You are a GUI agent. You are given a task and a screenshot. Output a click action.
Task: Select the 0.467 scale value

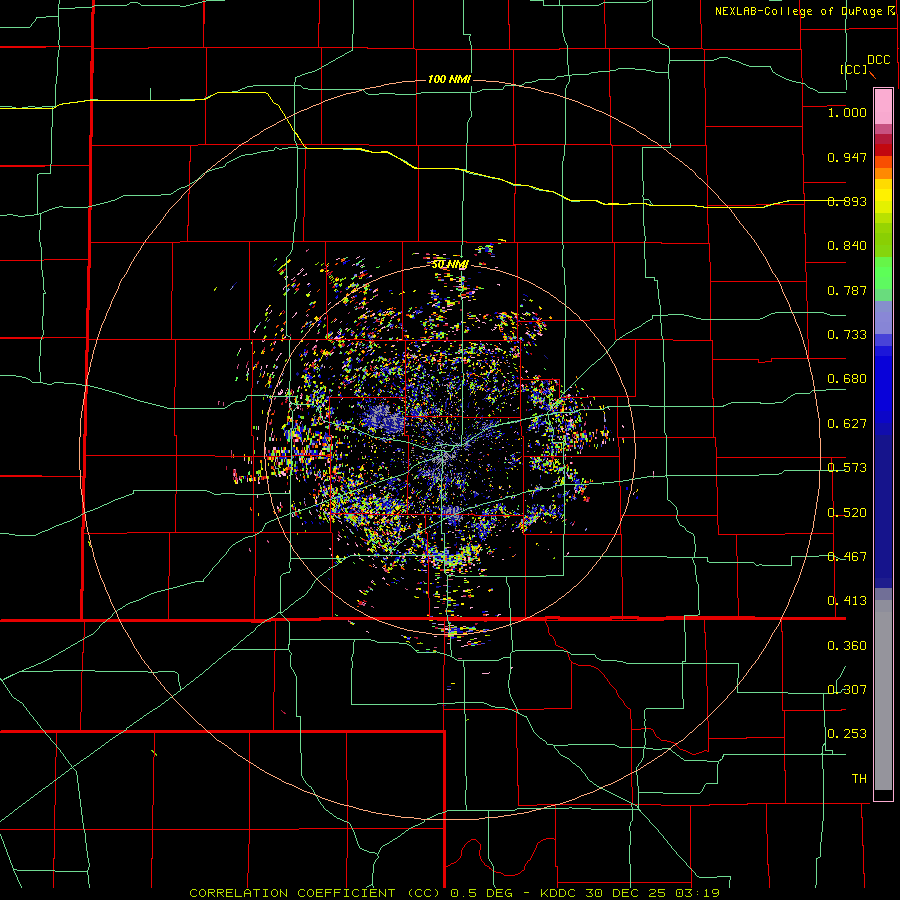[847, 557]
